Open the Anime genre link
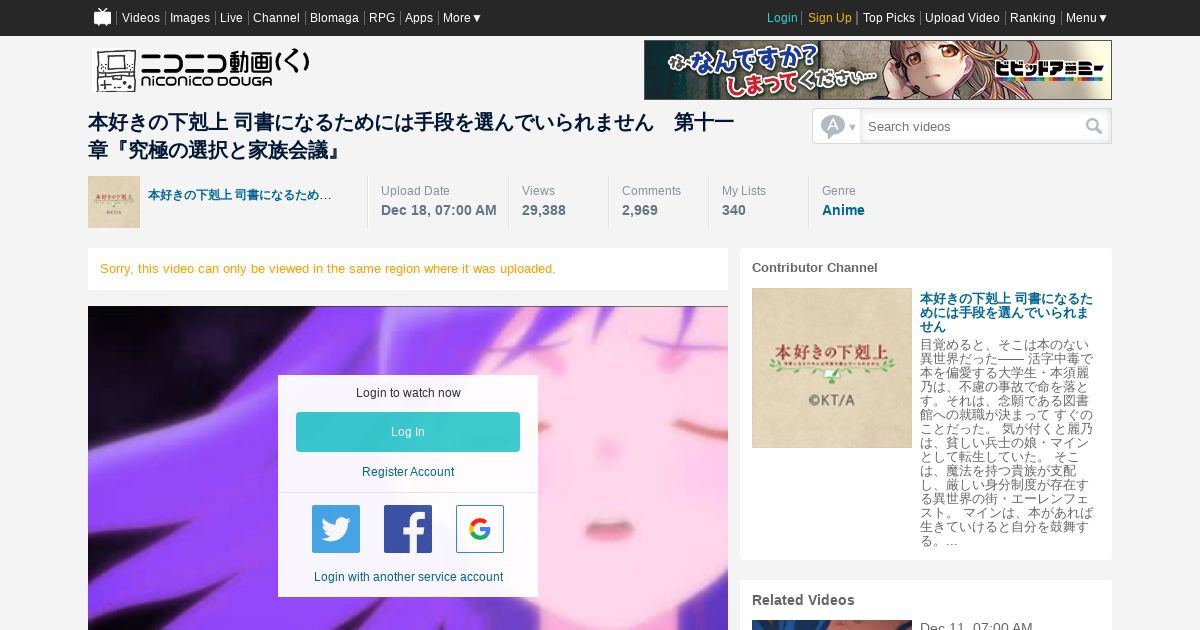This screenshot has width=1200, height=630. point(843,210)
